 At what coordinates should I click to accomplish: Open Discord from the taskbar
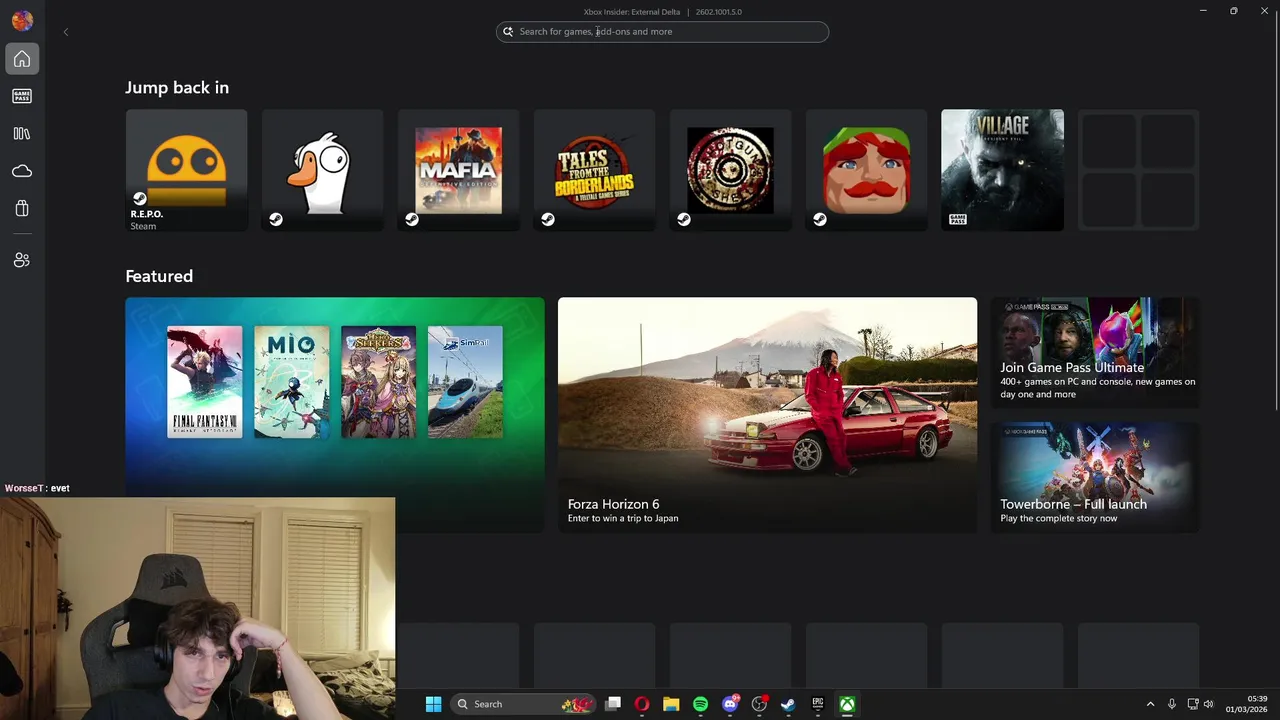(x=730, y=704)
